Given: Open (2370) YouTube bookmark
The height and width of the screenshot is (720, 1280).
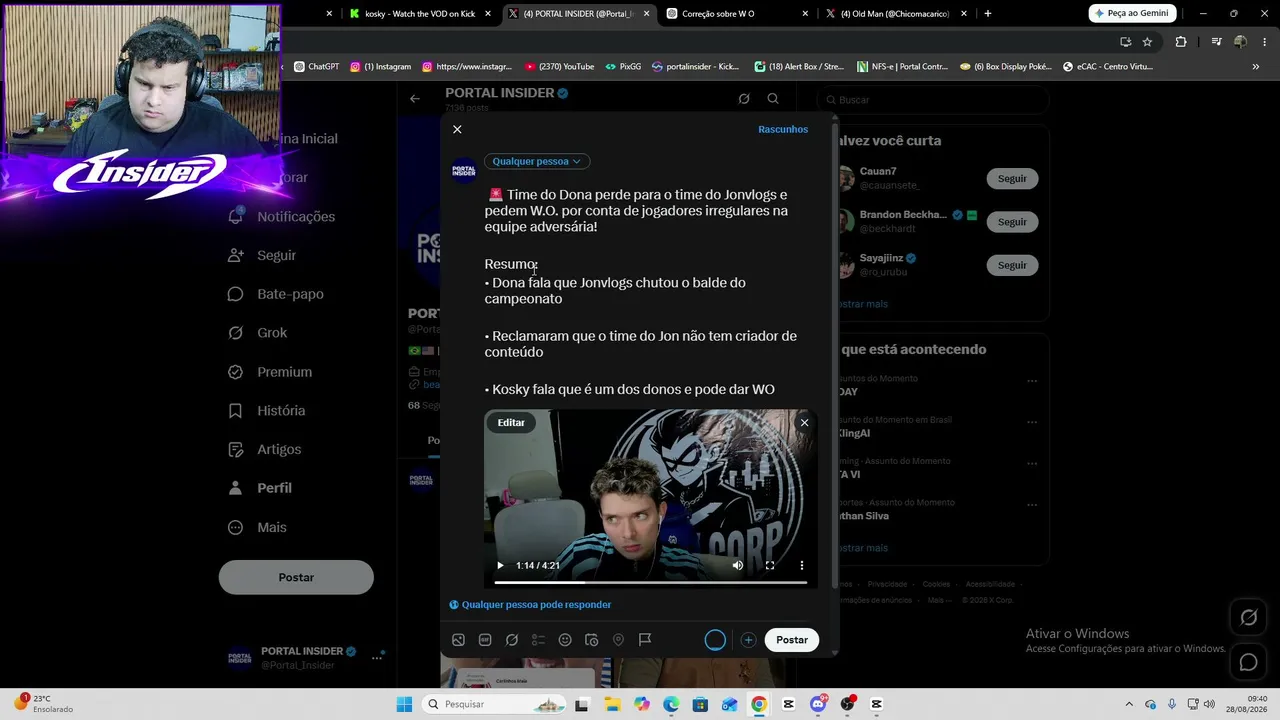Looking at the screenshot, I should (559, 67).
